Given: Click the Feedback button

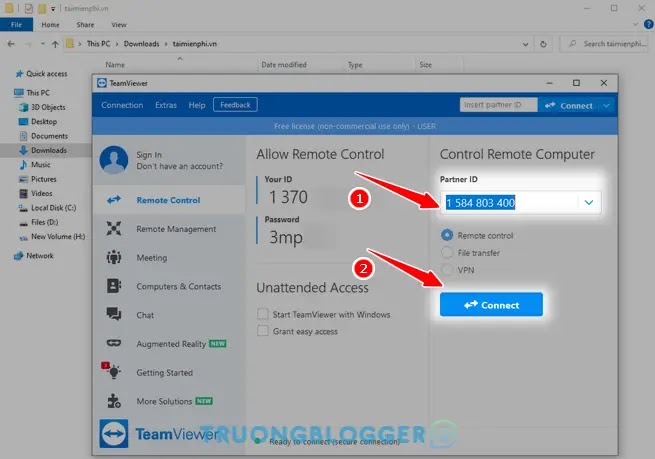Looking at the screenshot, I should pos(235,105).
